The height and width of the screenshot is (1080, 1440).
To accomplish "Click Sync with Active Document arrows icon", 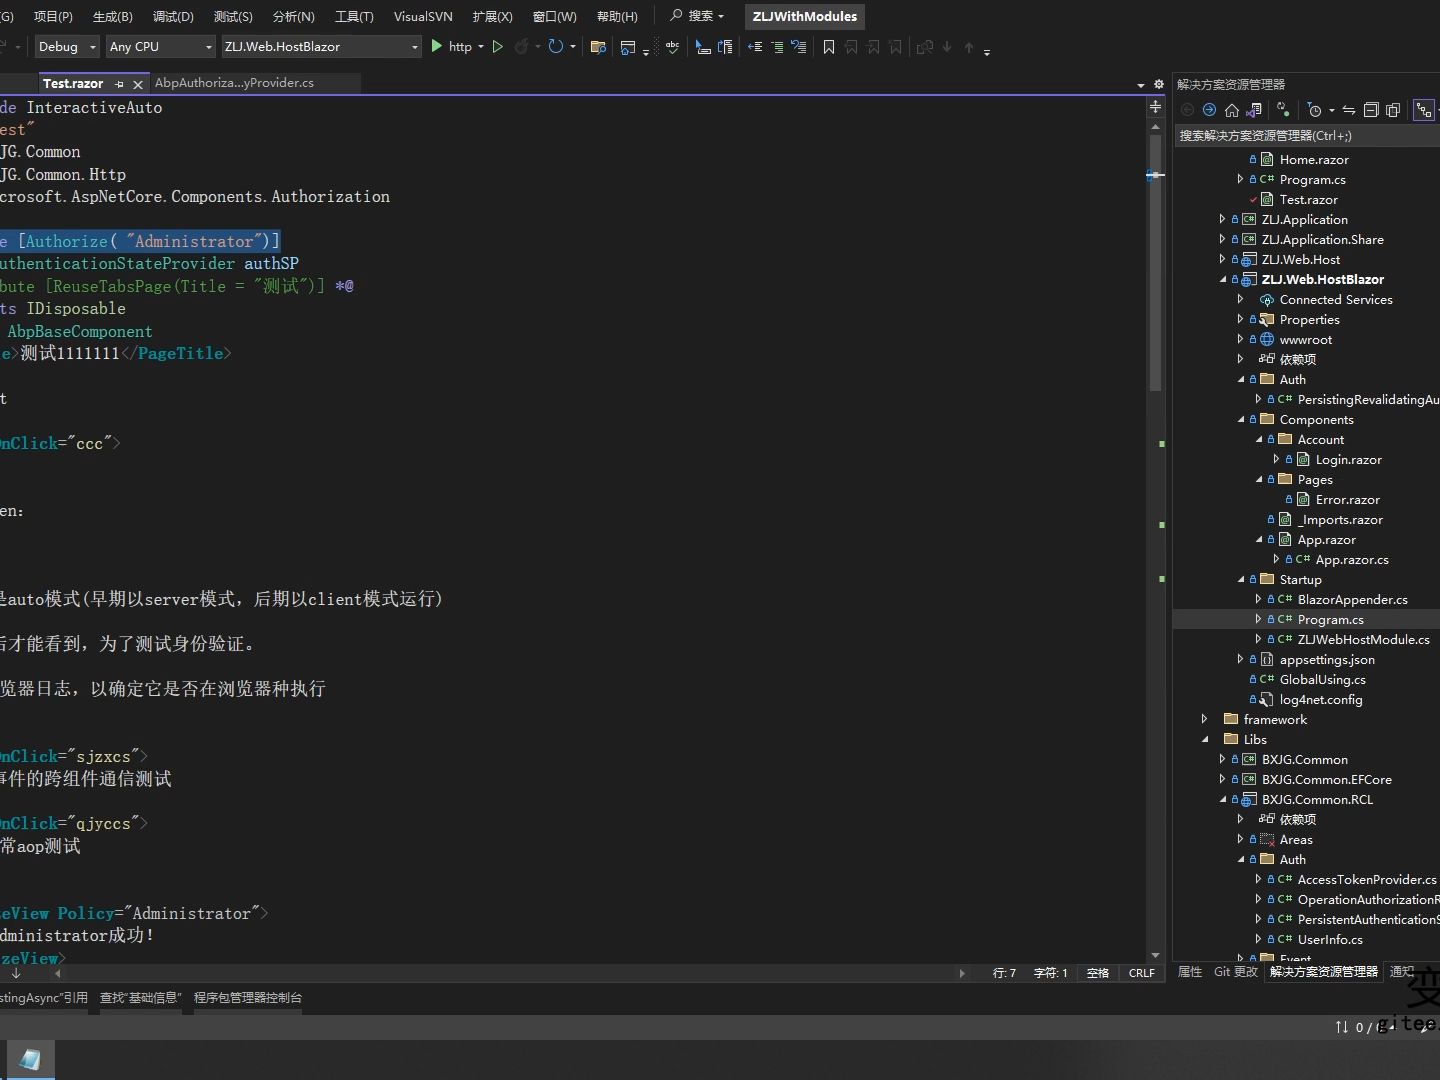I will click(x=1349, y=110).
